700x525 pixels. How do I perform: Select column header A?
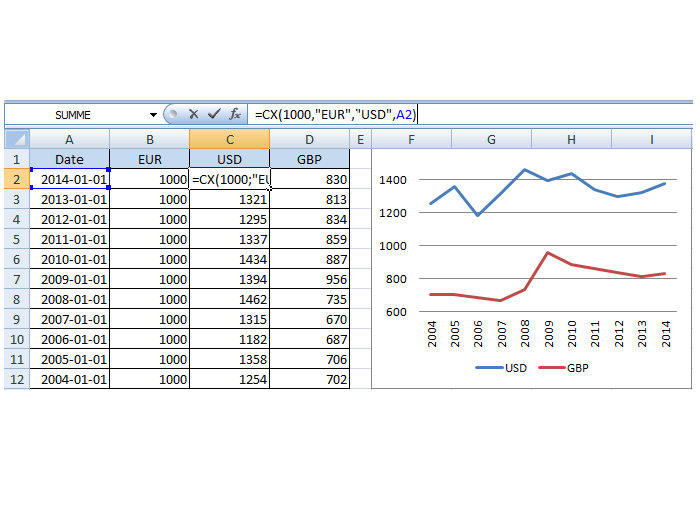click(x=69, y=140)
